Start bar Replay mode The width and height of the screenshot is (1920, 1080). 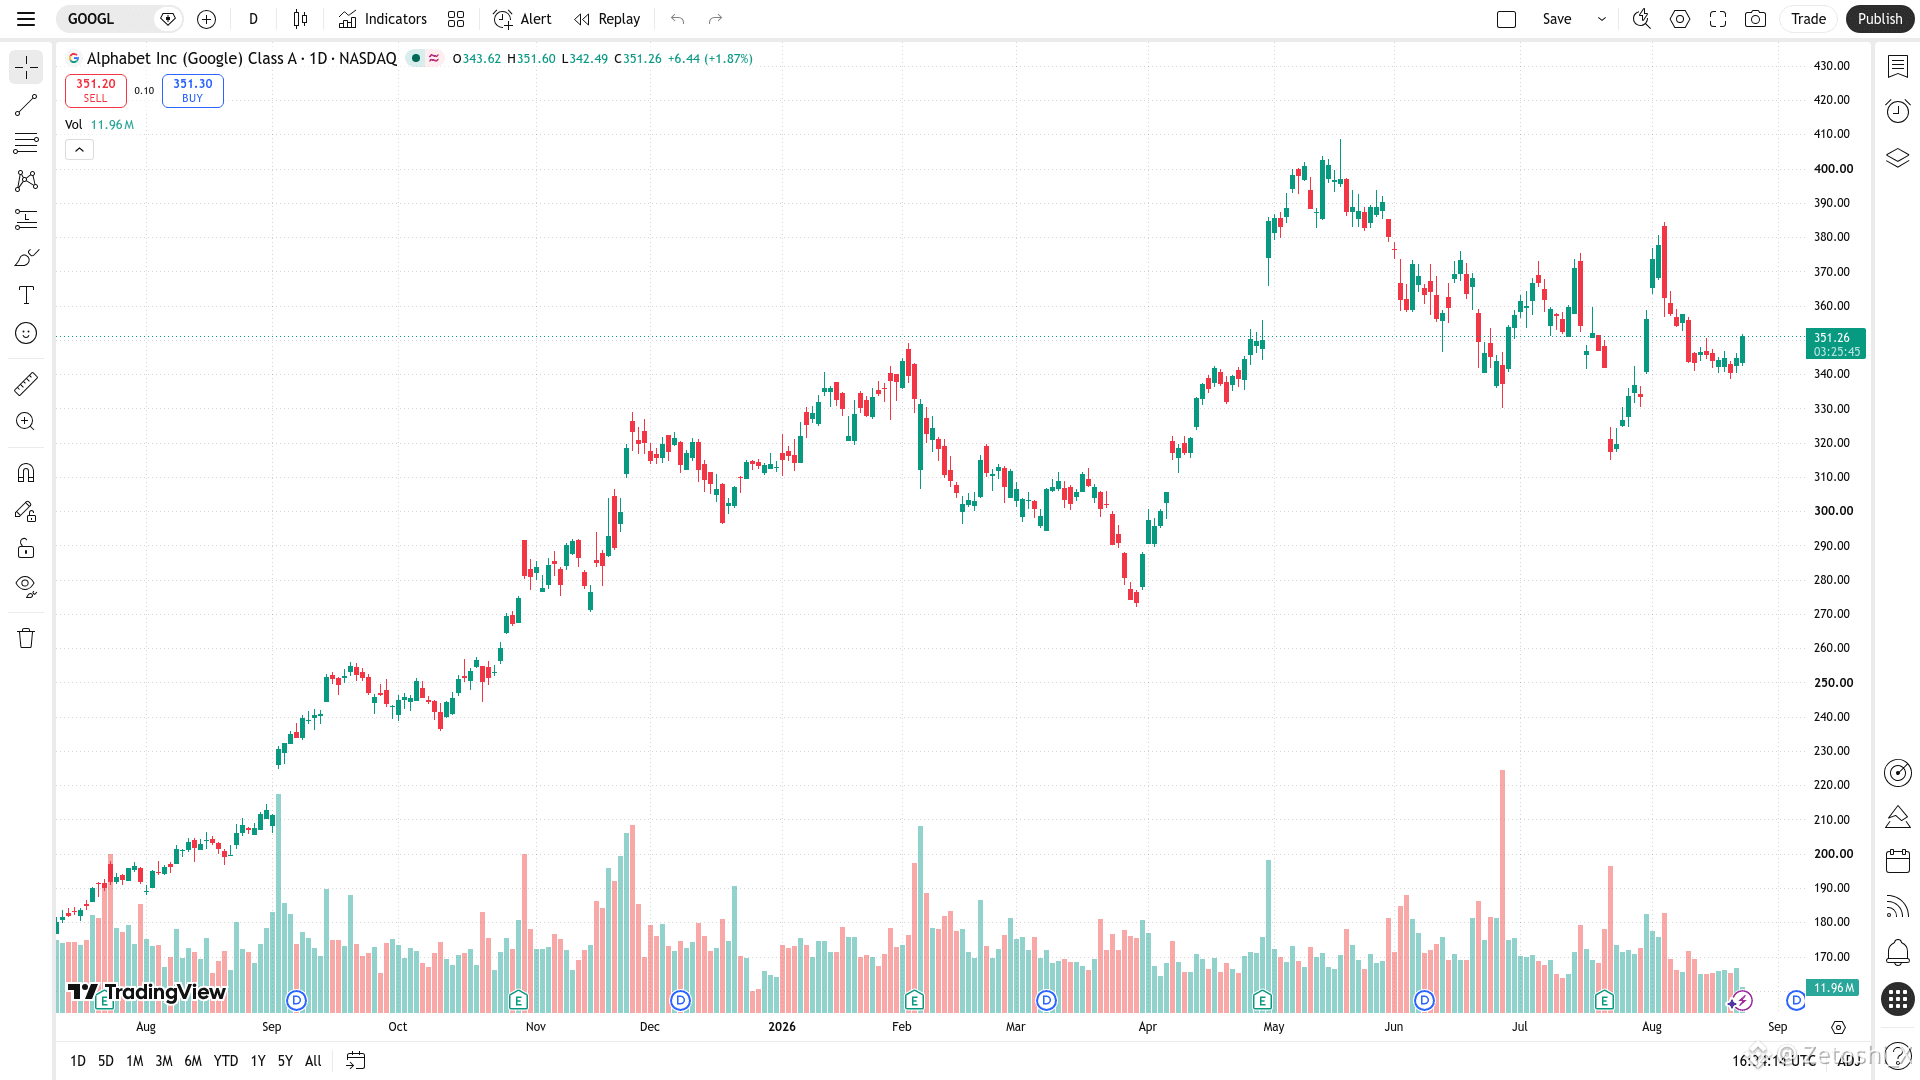pos(607,19)
